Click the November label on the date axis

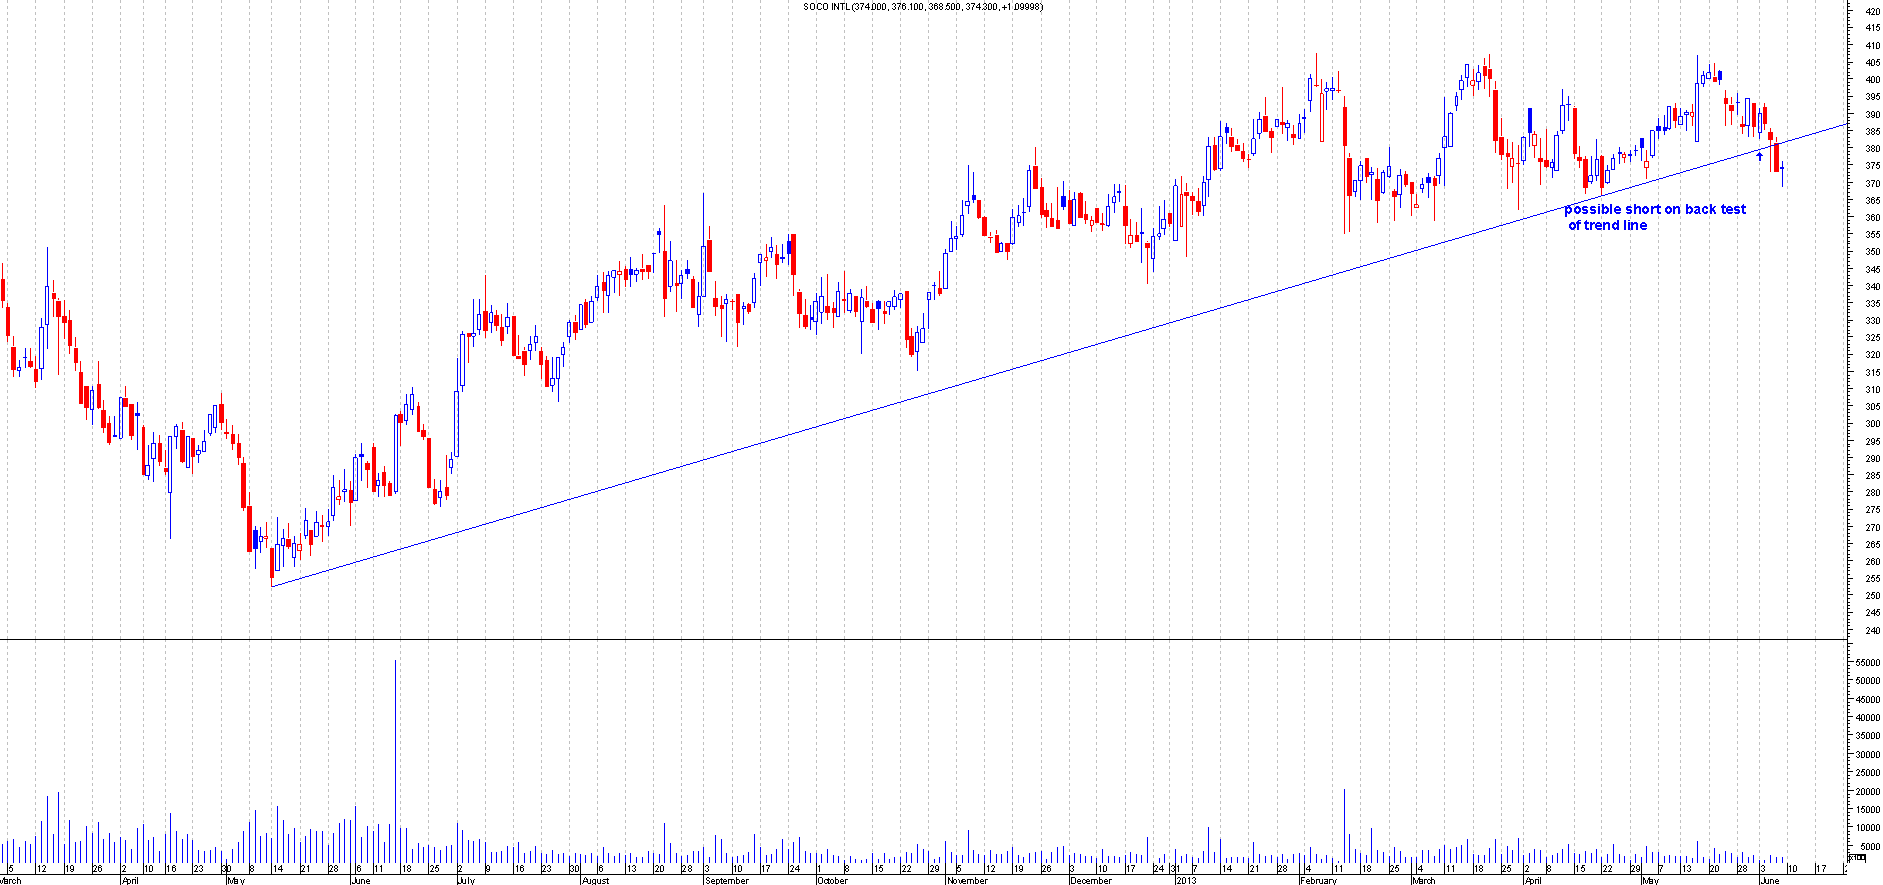[967, 881]
